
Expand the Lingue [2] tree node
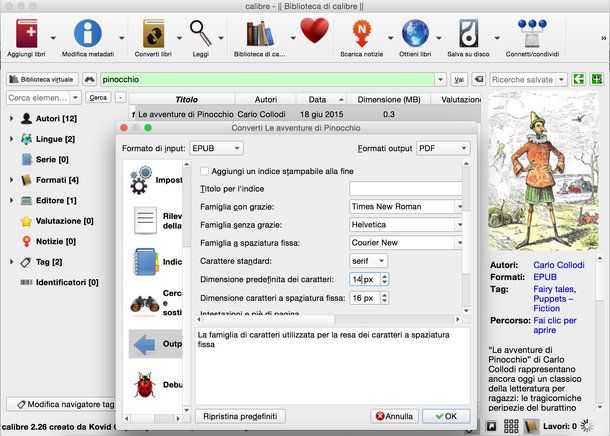(11, 139)
